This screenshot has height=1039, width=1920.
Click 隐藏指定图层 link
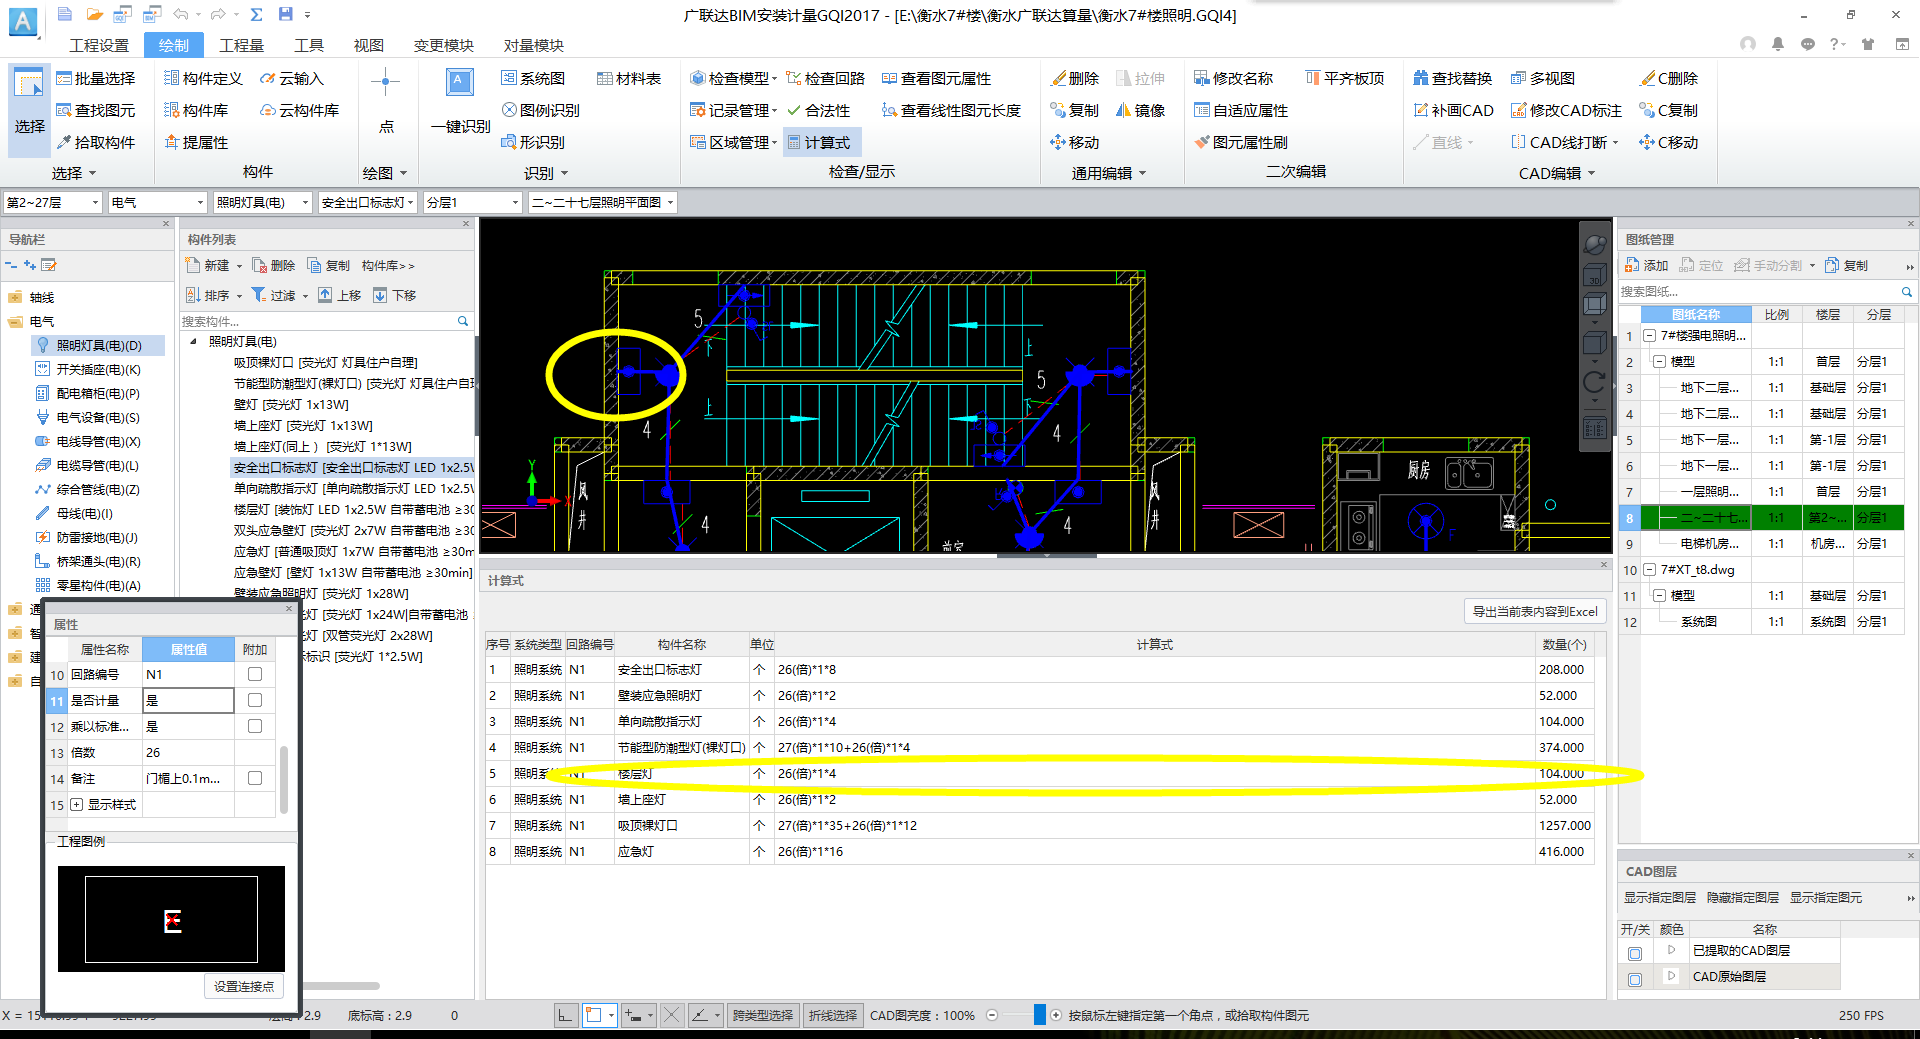pos(1742,897)
